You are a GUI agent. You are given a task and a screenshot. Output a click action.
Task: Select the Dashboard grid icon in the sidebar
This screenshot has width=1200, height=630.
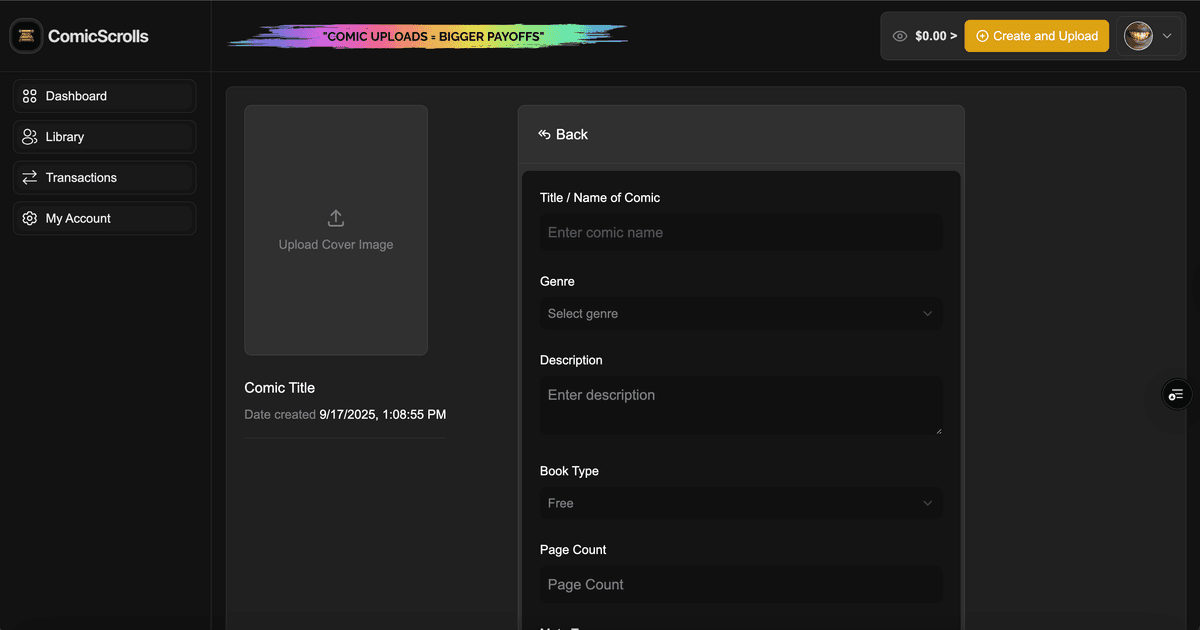point(30,95)
